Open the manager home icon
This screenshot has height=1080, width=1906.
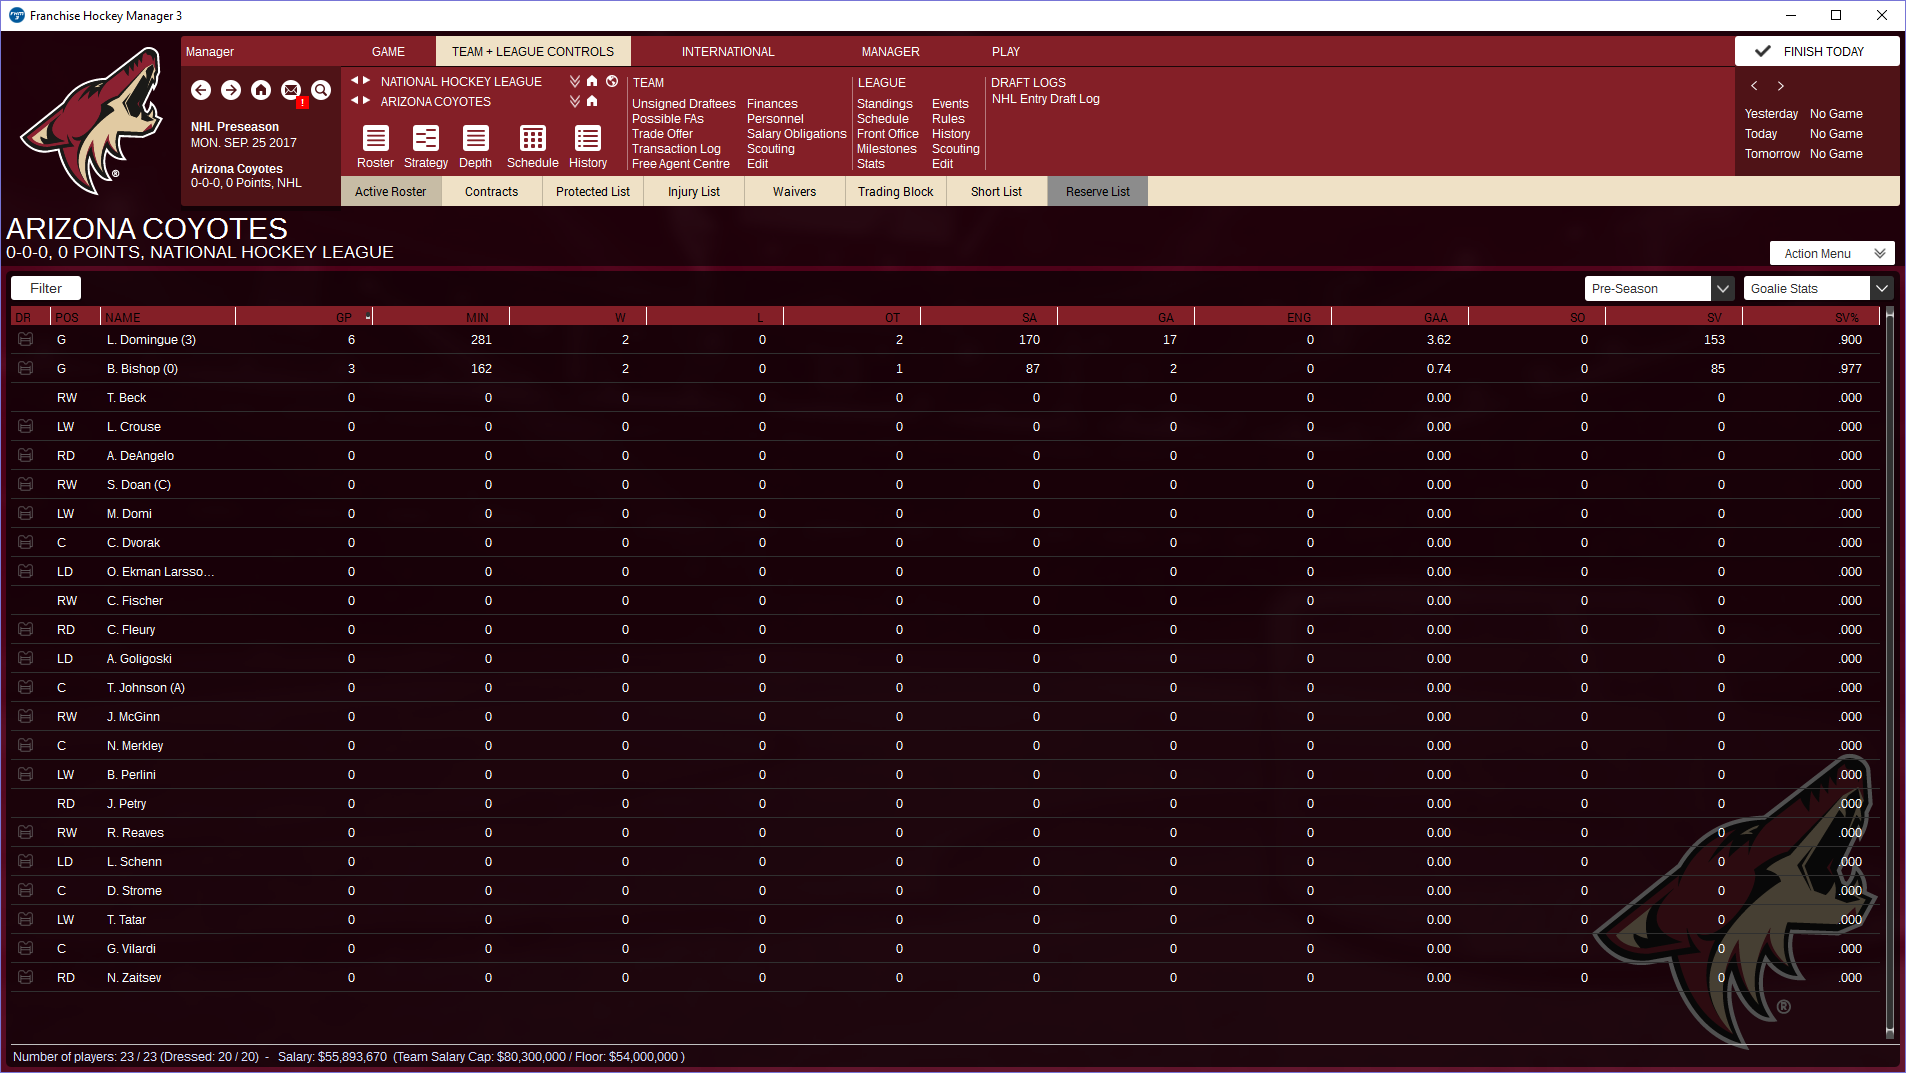pyautogui.click(x=261, y=90)
